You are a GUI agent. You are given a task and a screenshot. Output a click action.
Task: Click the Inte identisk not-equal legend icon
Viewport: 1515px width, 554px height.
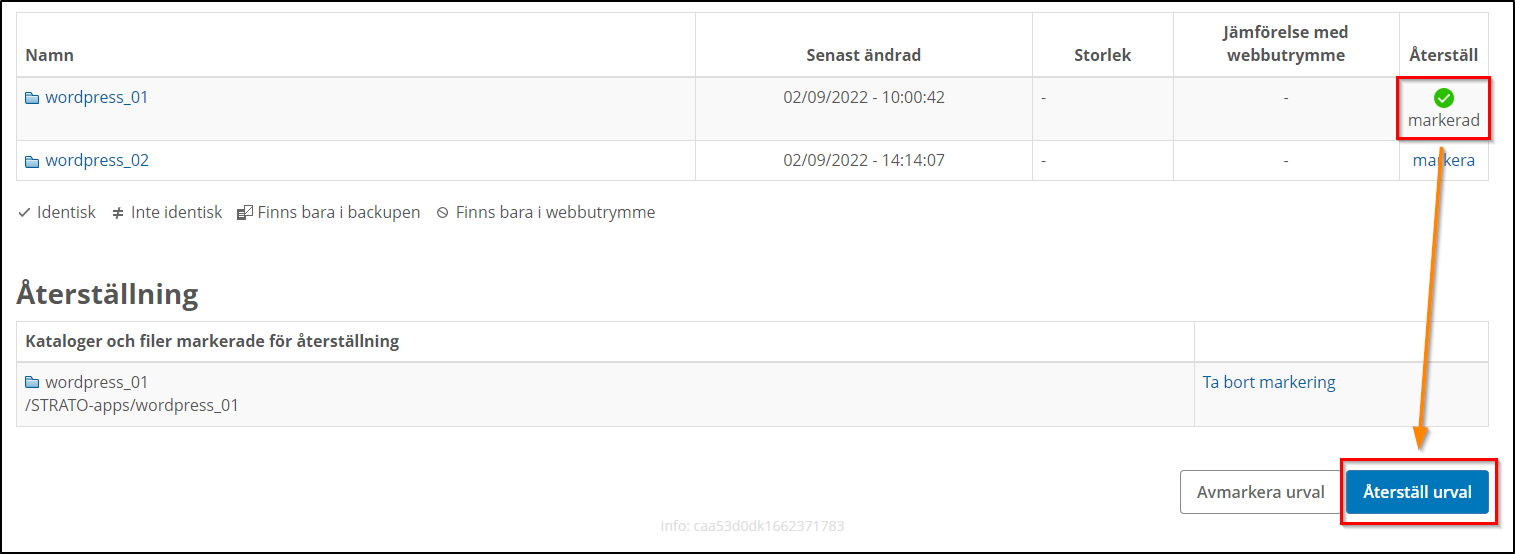118,213
